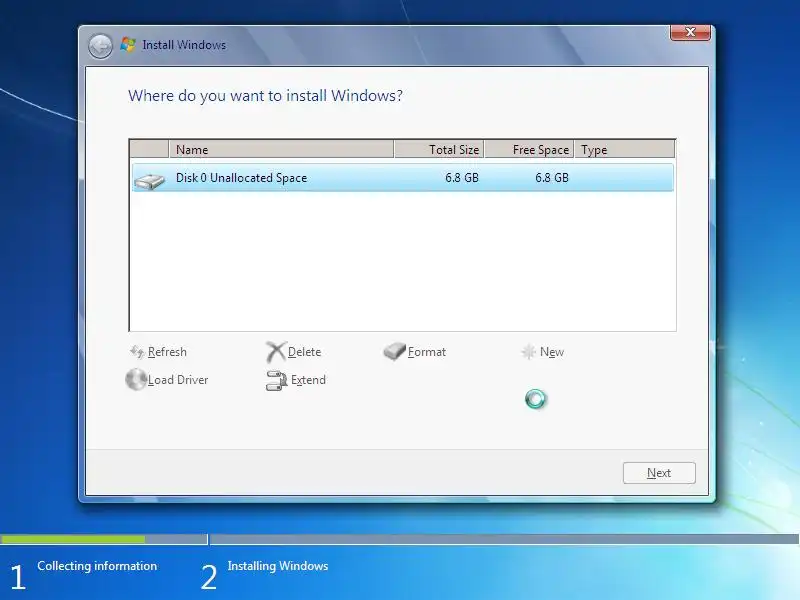Click the New link
This screenshot has height=600, width=800.
click(x=552, y=352)
